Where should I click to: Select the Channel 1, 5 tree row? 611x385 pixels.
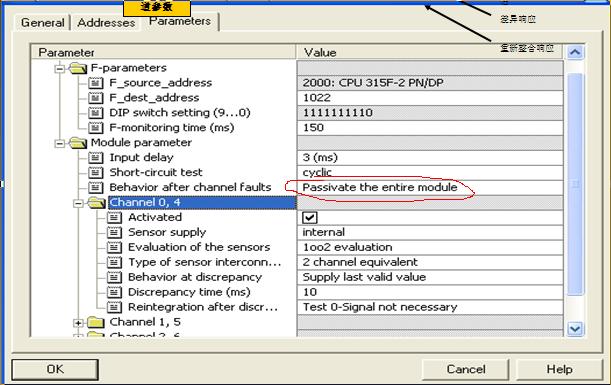point(145,322)
